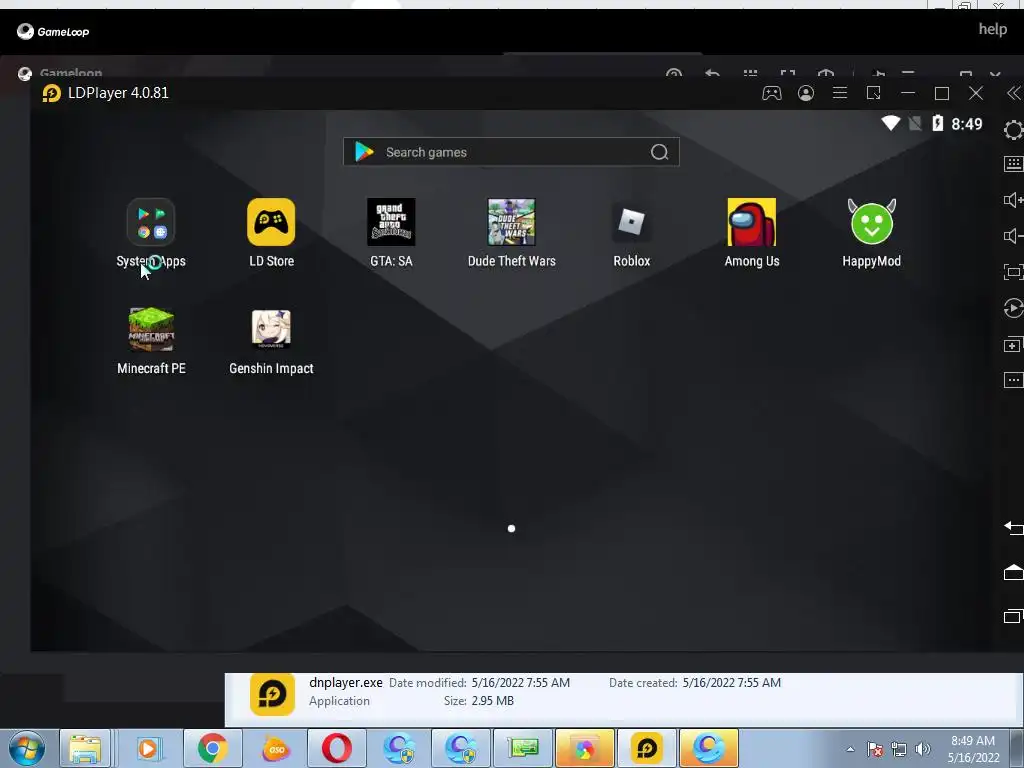Open the HappyMod app
The width and height of the screenshot is (1024, 768).
pyautogui.click(x=872, y=222)
